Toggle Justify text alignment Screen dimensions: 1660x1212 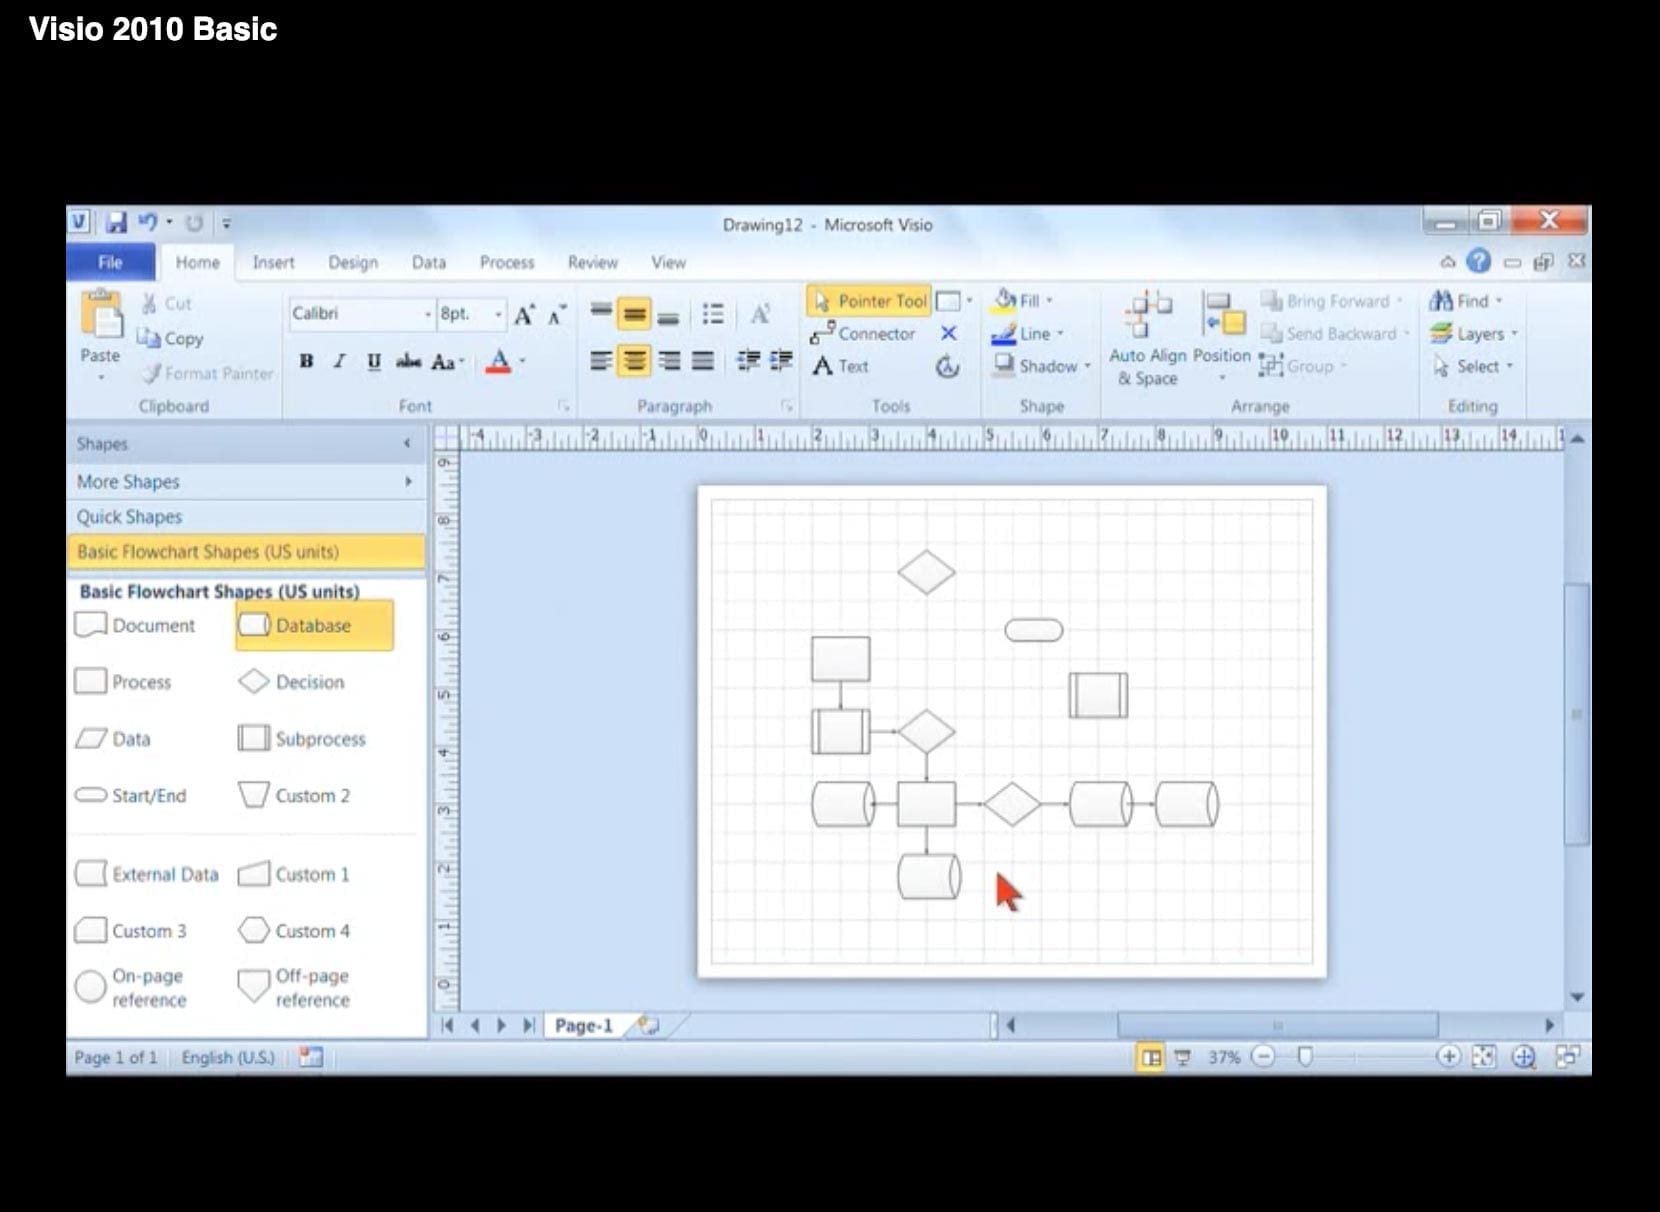(x=703, y=361)
